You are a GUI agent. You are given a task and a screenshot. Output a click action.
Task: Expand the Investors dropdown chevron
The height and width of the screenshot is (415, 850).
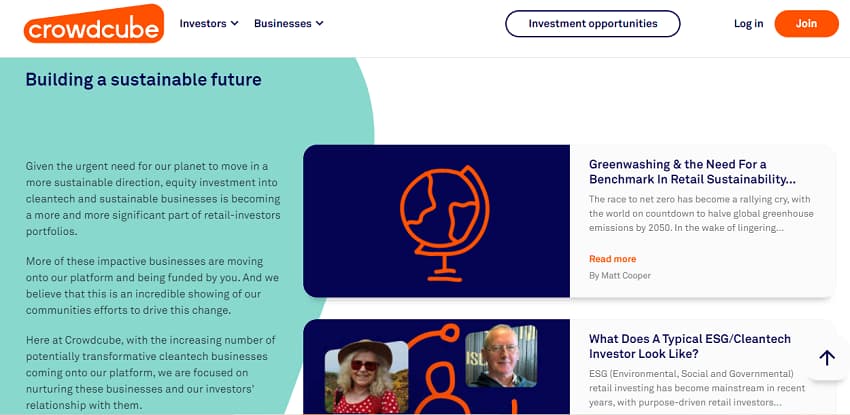click(x=235, y=23)
